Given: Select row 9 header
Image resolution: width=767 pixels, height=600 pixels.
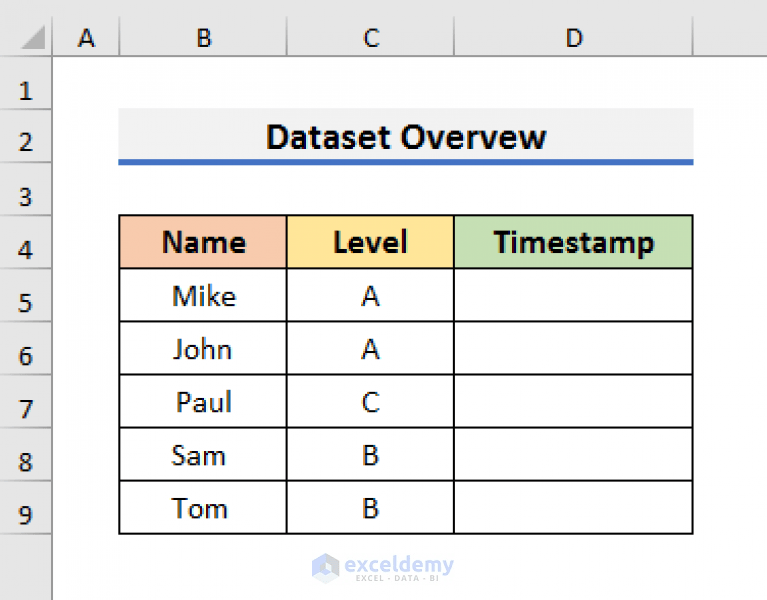Looking at the screenshot, I should tap(25, 507).
